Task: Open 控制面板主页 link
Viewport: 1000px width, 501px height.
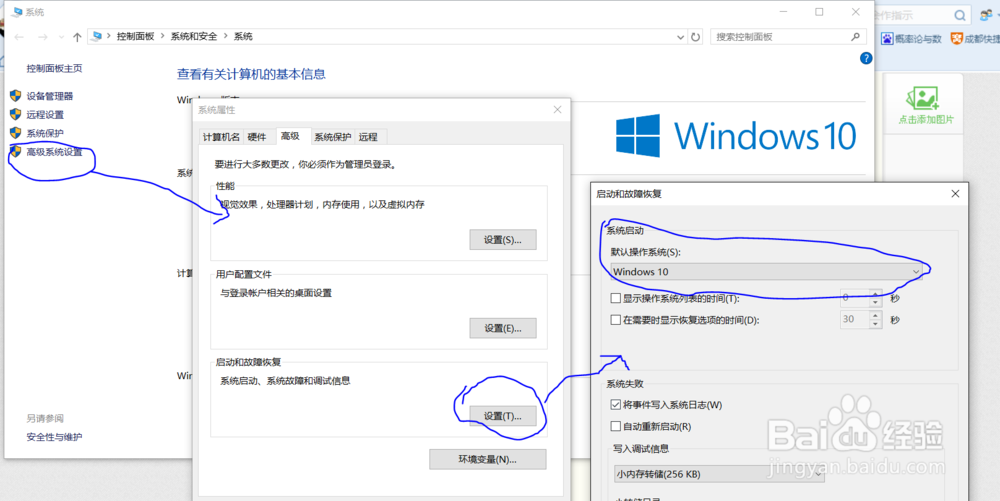Action: coord(54,68)
